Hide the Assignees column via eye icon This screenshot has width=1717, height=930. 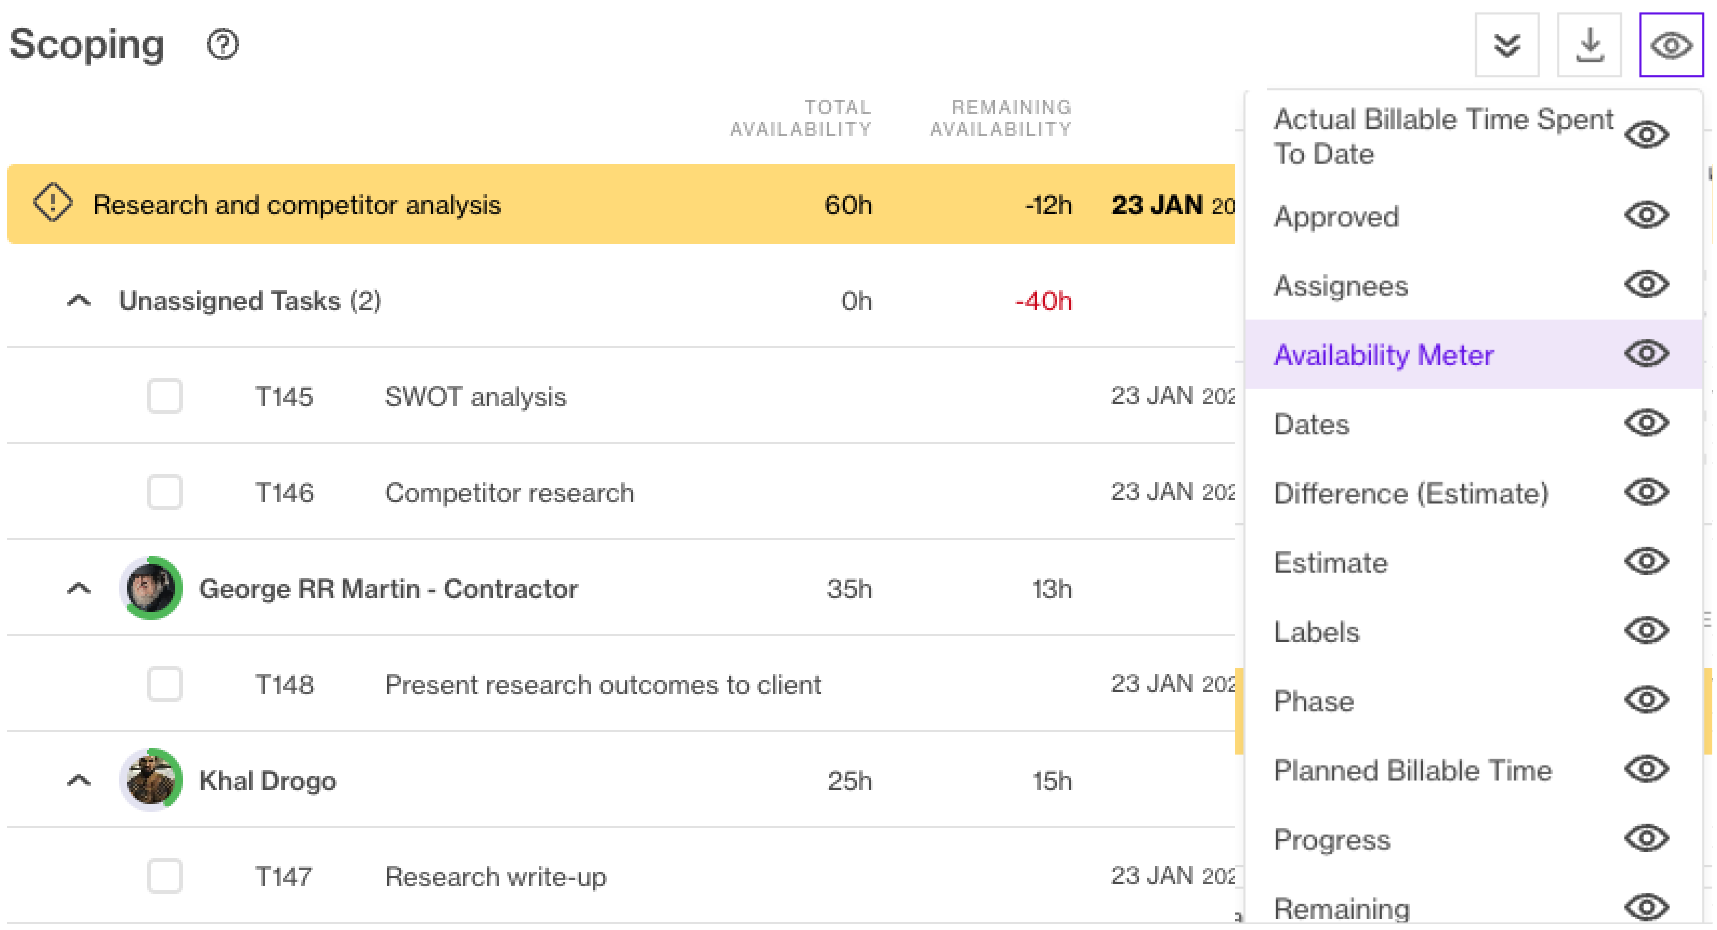click(1646, 285)
